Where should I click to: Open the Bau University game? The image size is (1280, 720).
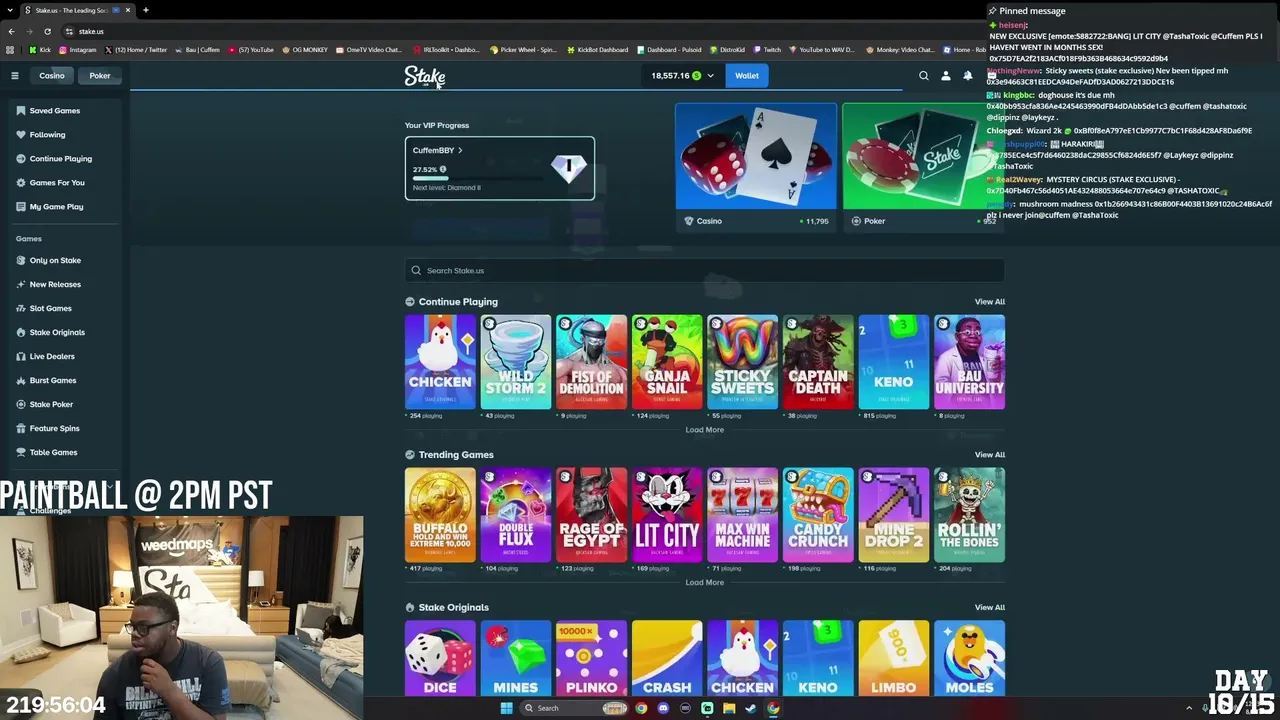(970, 362)
